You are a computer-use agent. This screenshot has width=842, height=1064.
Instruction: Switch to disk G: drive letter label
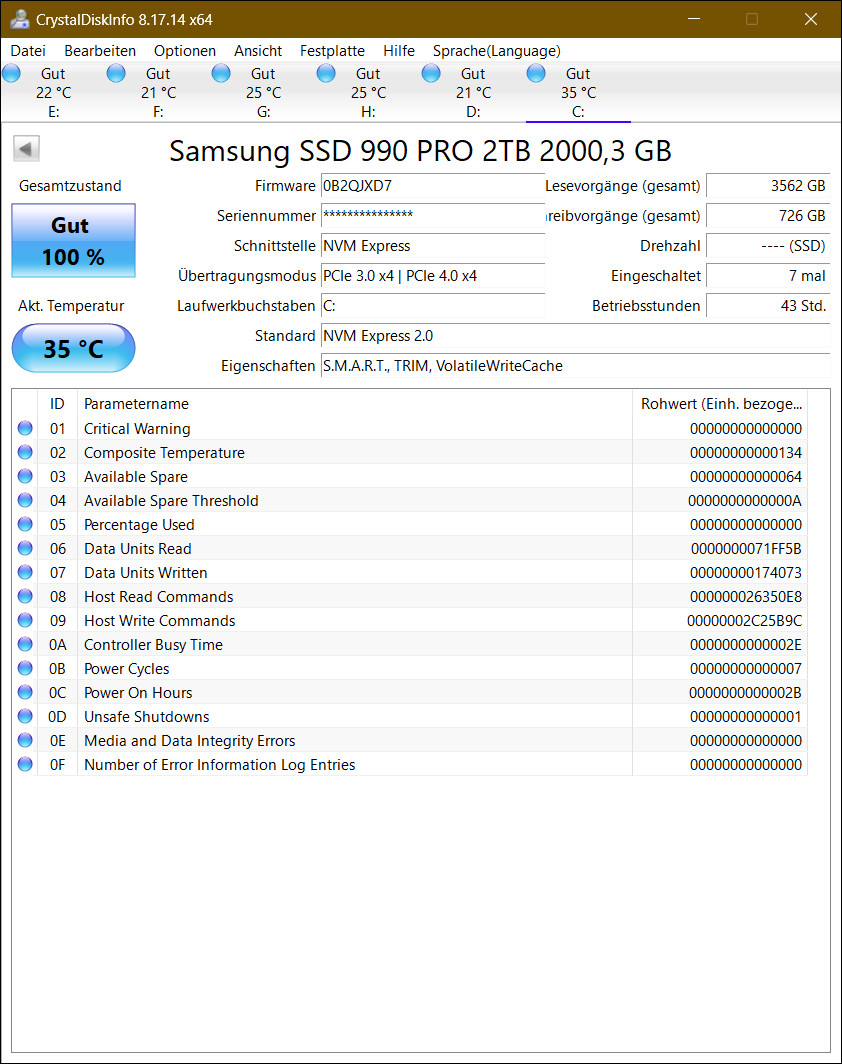point(263,112)
